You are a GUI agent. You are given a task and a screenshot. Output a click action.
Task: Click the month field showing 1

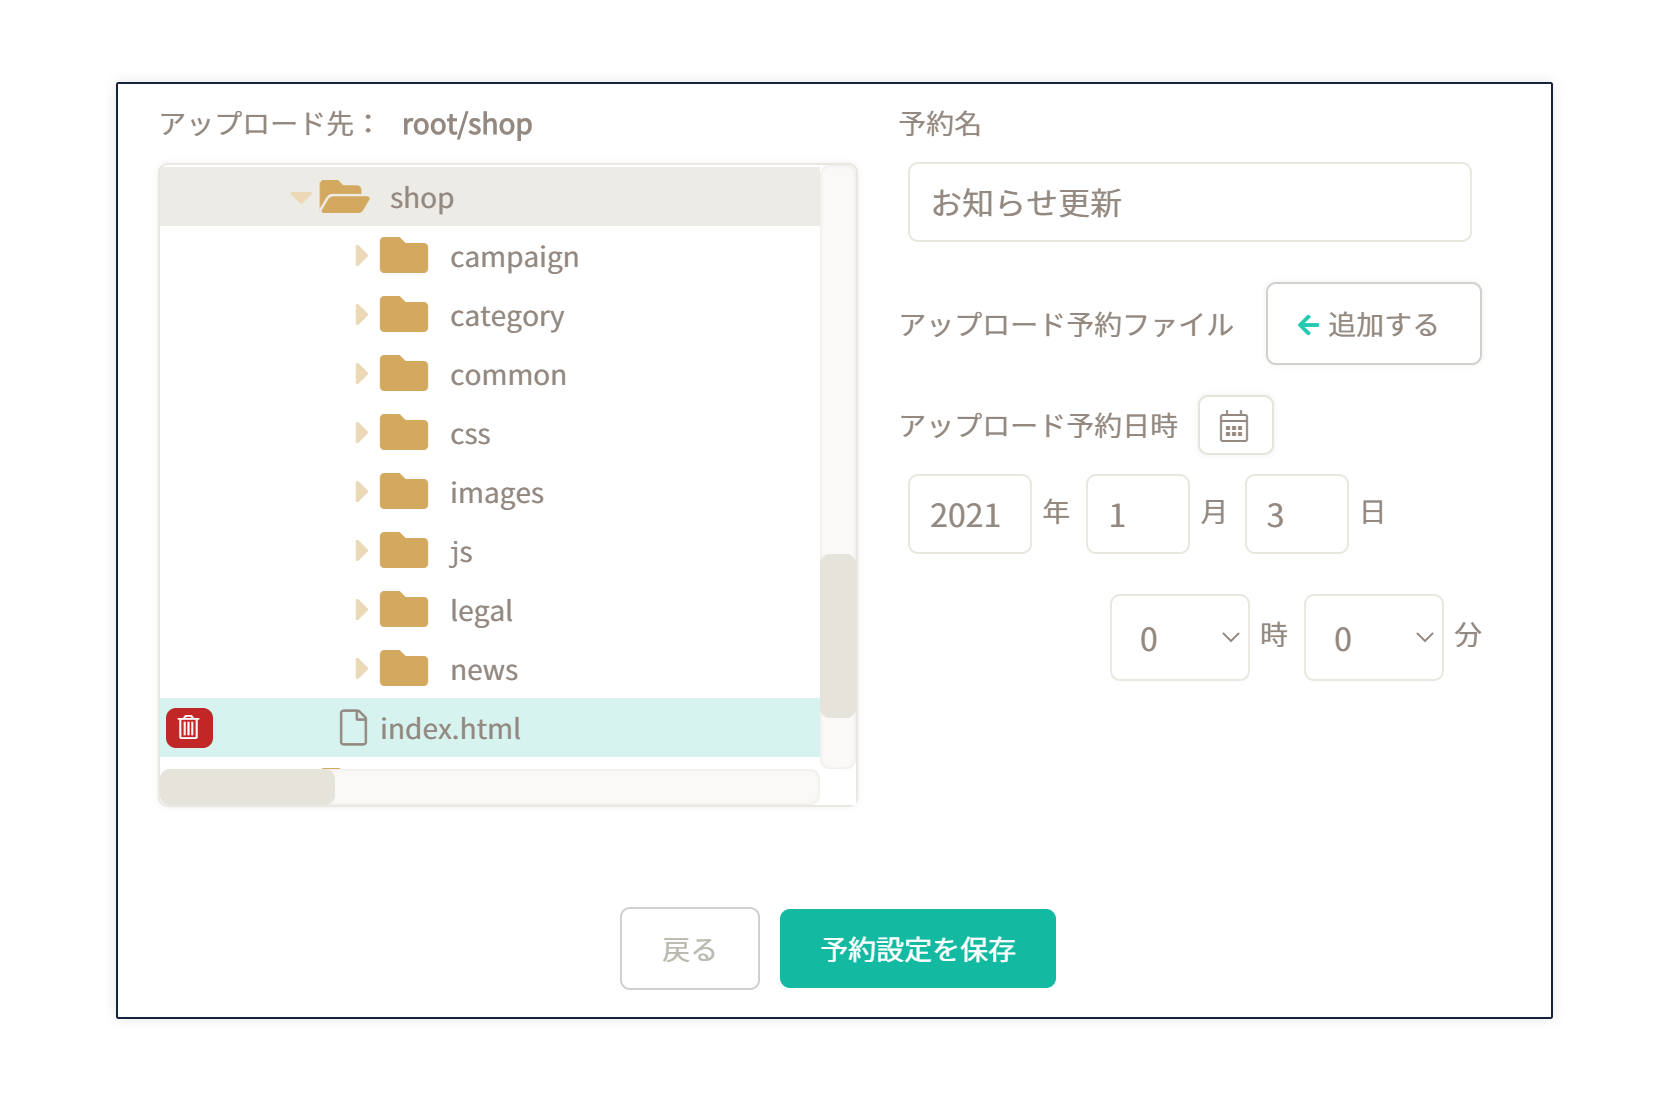click(1138, 514)
